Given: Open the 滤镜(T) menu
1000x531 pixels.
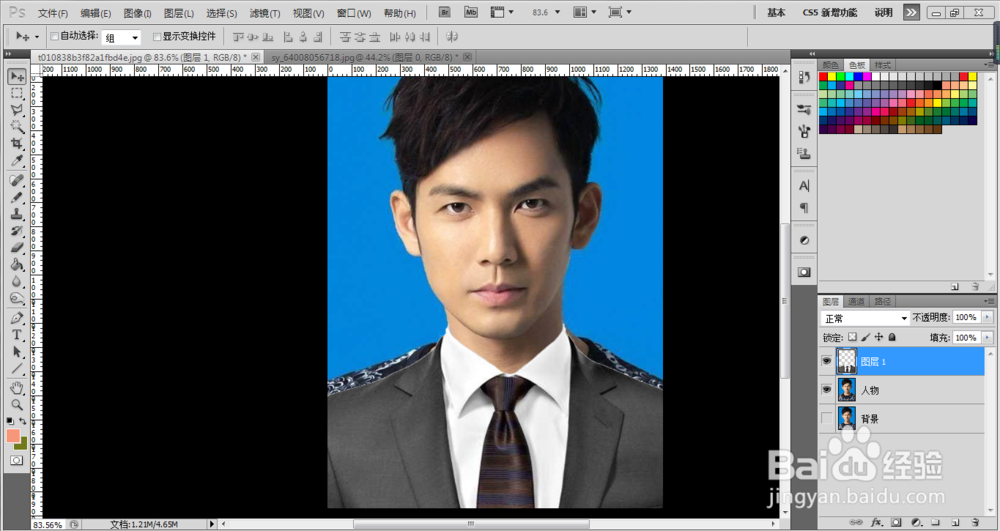Looking at the screenshot, I should [x=265, y=13].
